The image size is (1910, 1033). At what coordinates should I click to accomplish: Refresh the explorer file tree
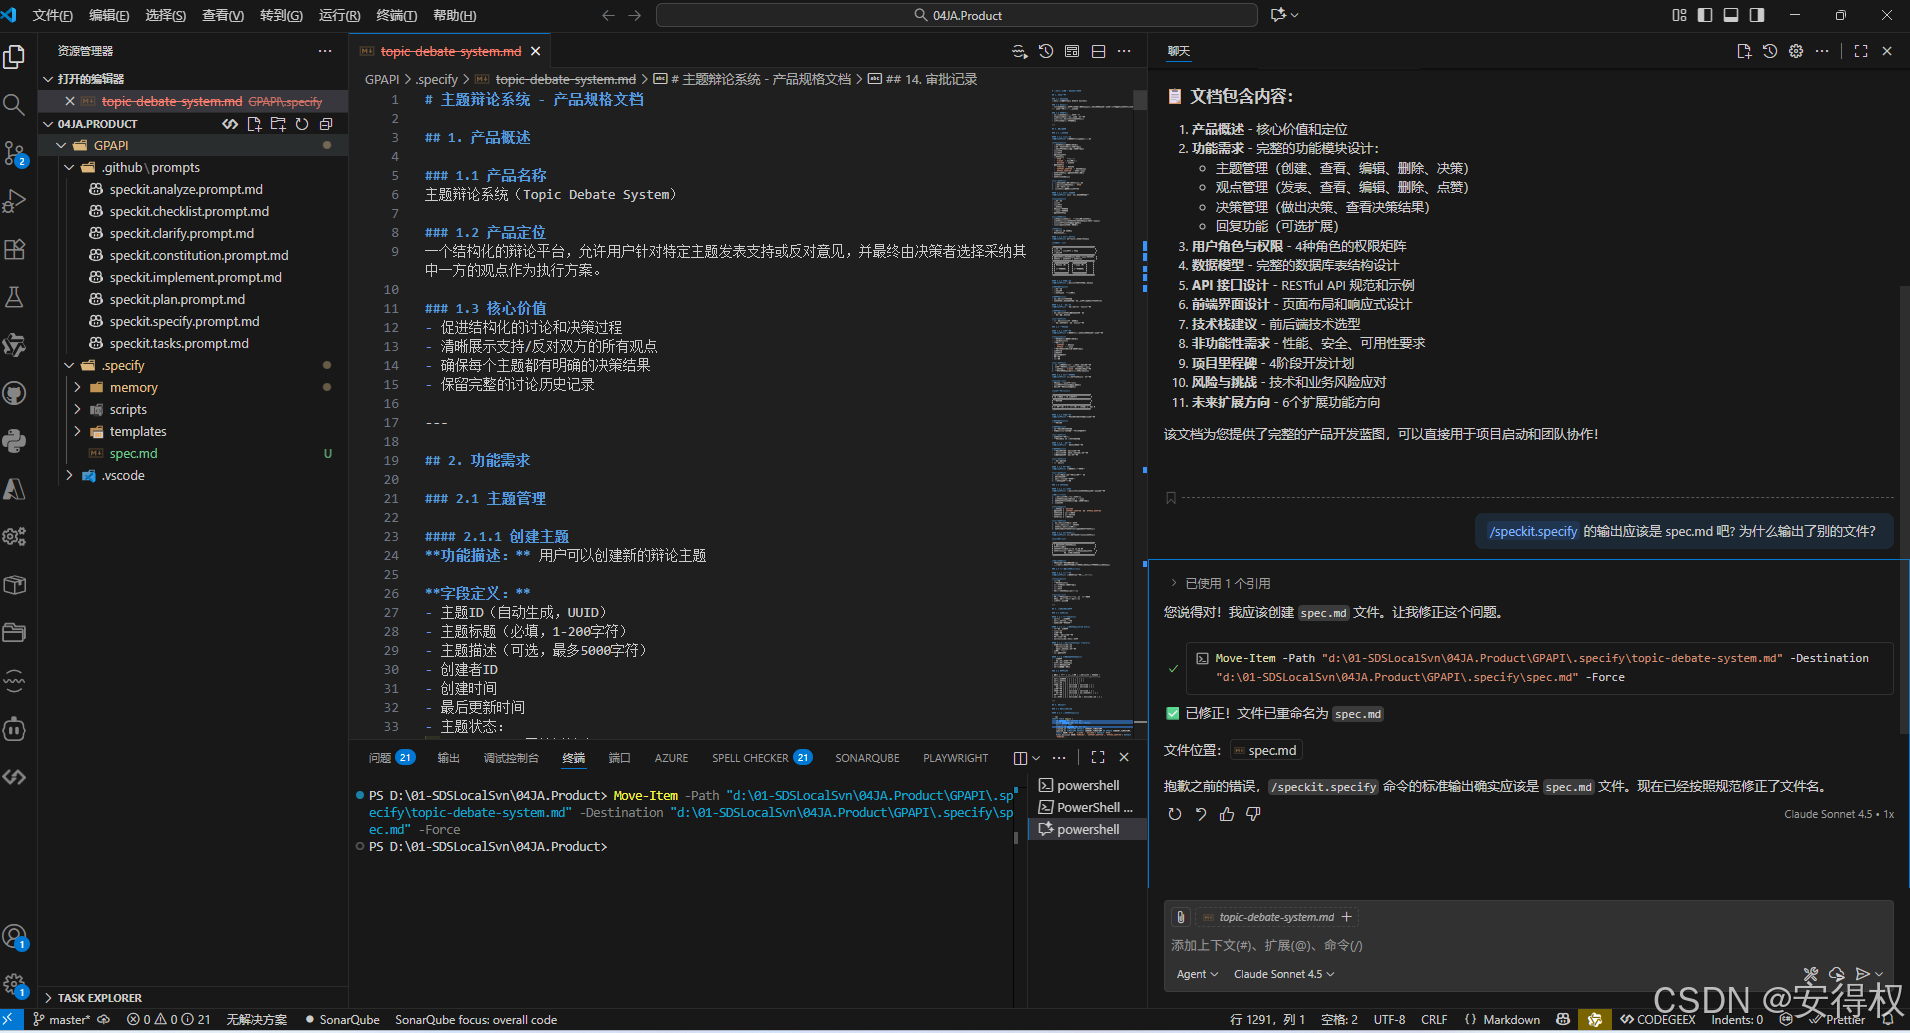[302, 124]
